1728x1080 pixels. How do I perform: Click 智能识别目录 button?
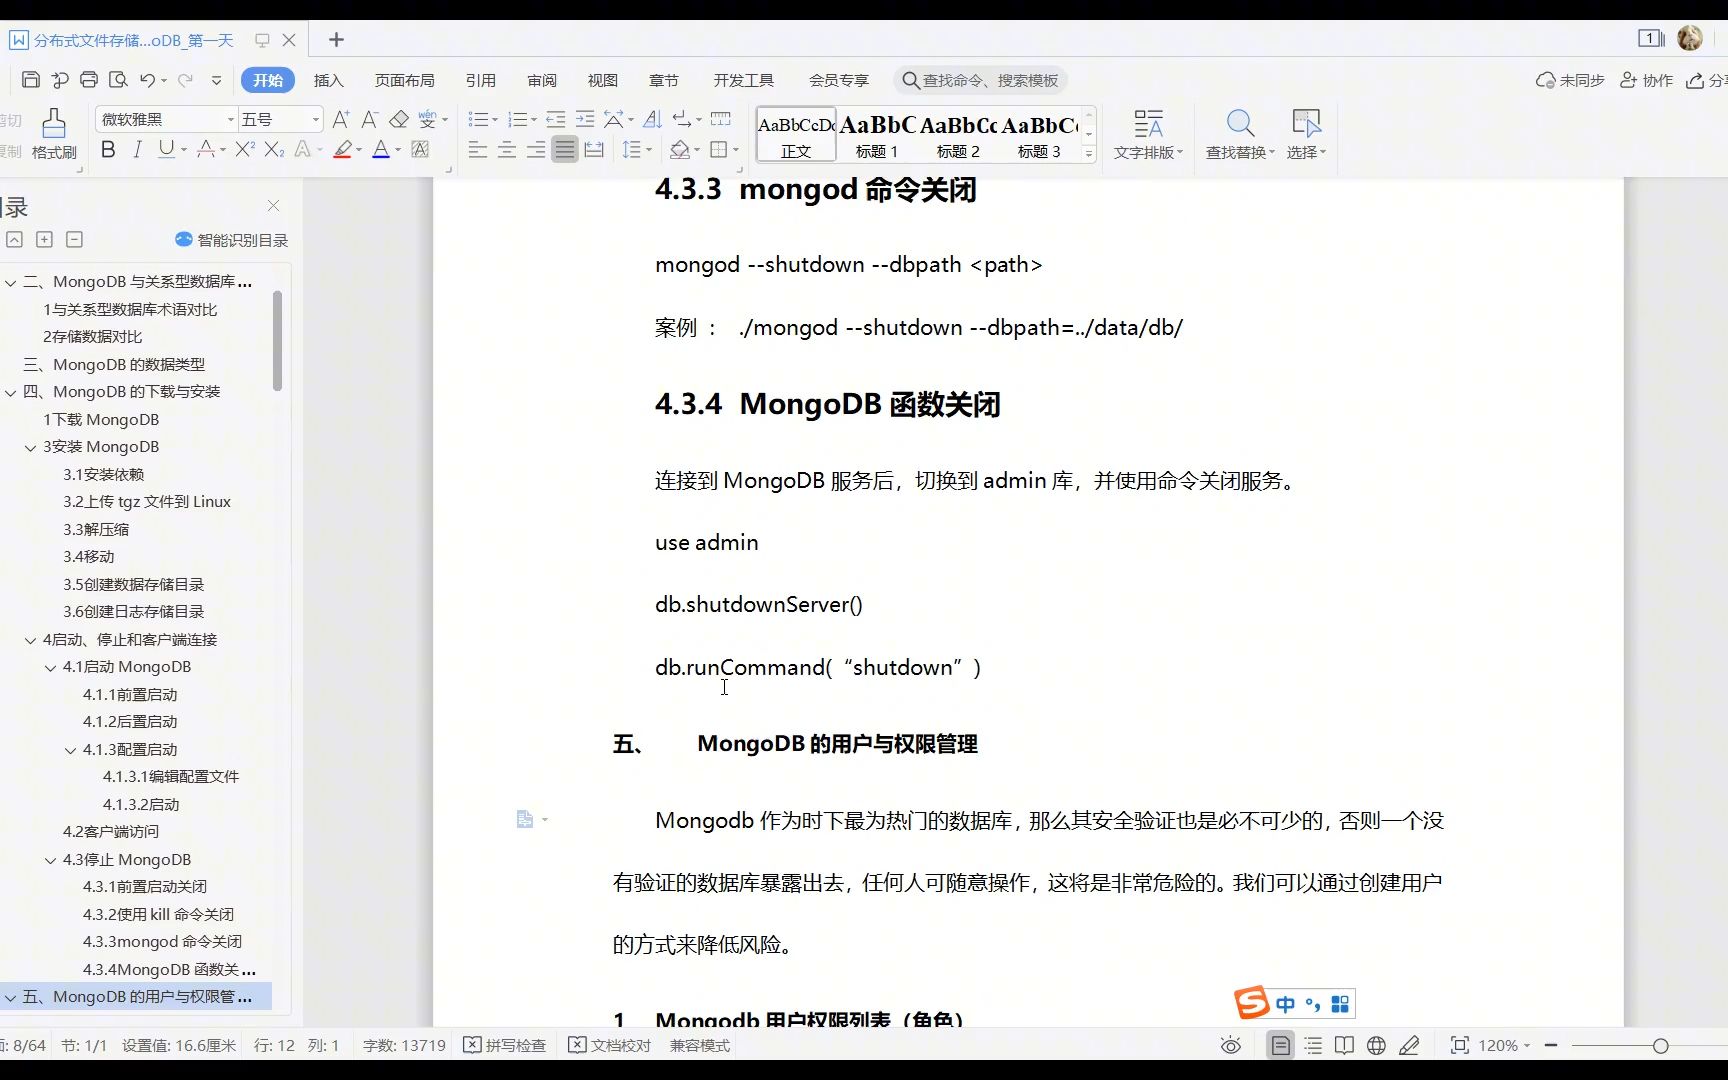click(x=232, y=240)
